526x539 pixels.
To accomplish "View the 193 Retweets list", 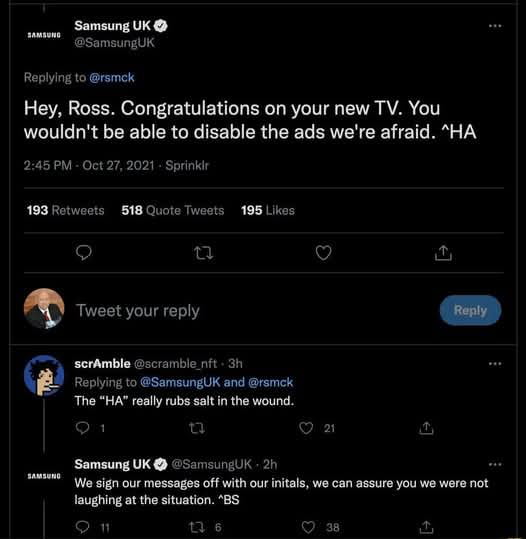I will click(66, 210).
